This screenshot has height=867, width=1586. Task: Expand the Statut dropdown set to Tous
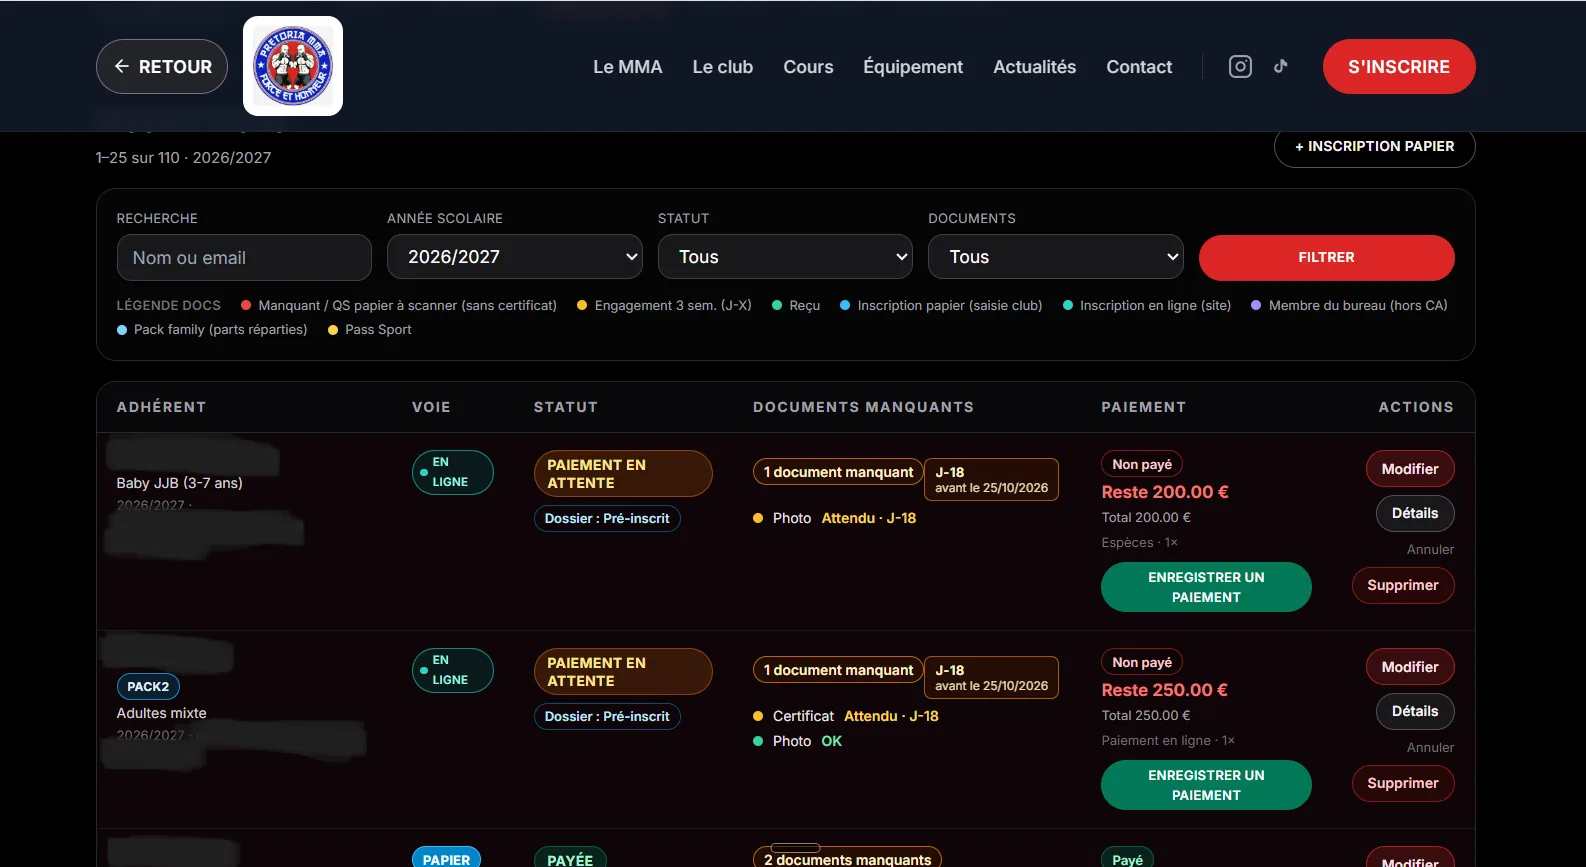pos(785,257)
